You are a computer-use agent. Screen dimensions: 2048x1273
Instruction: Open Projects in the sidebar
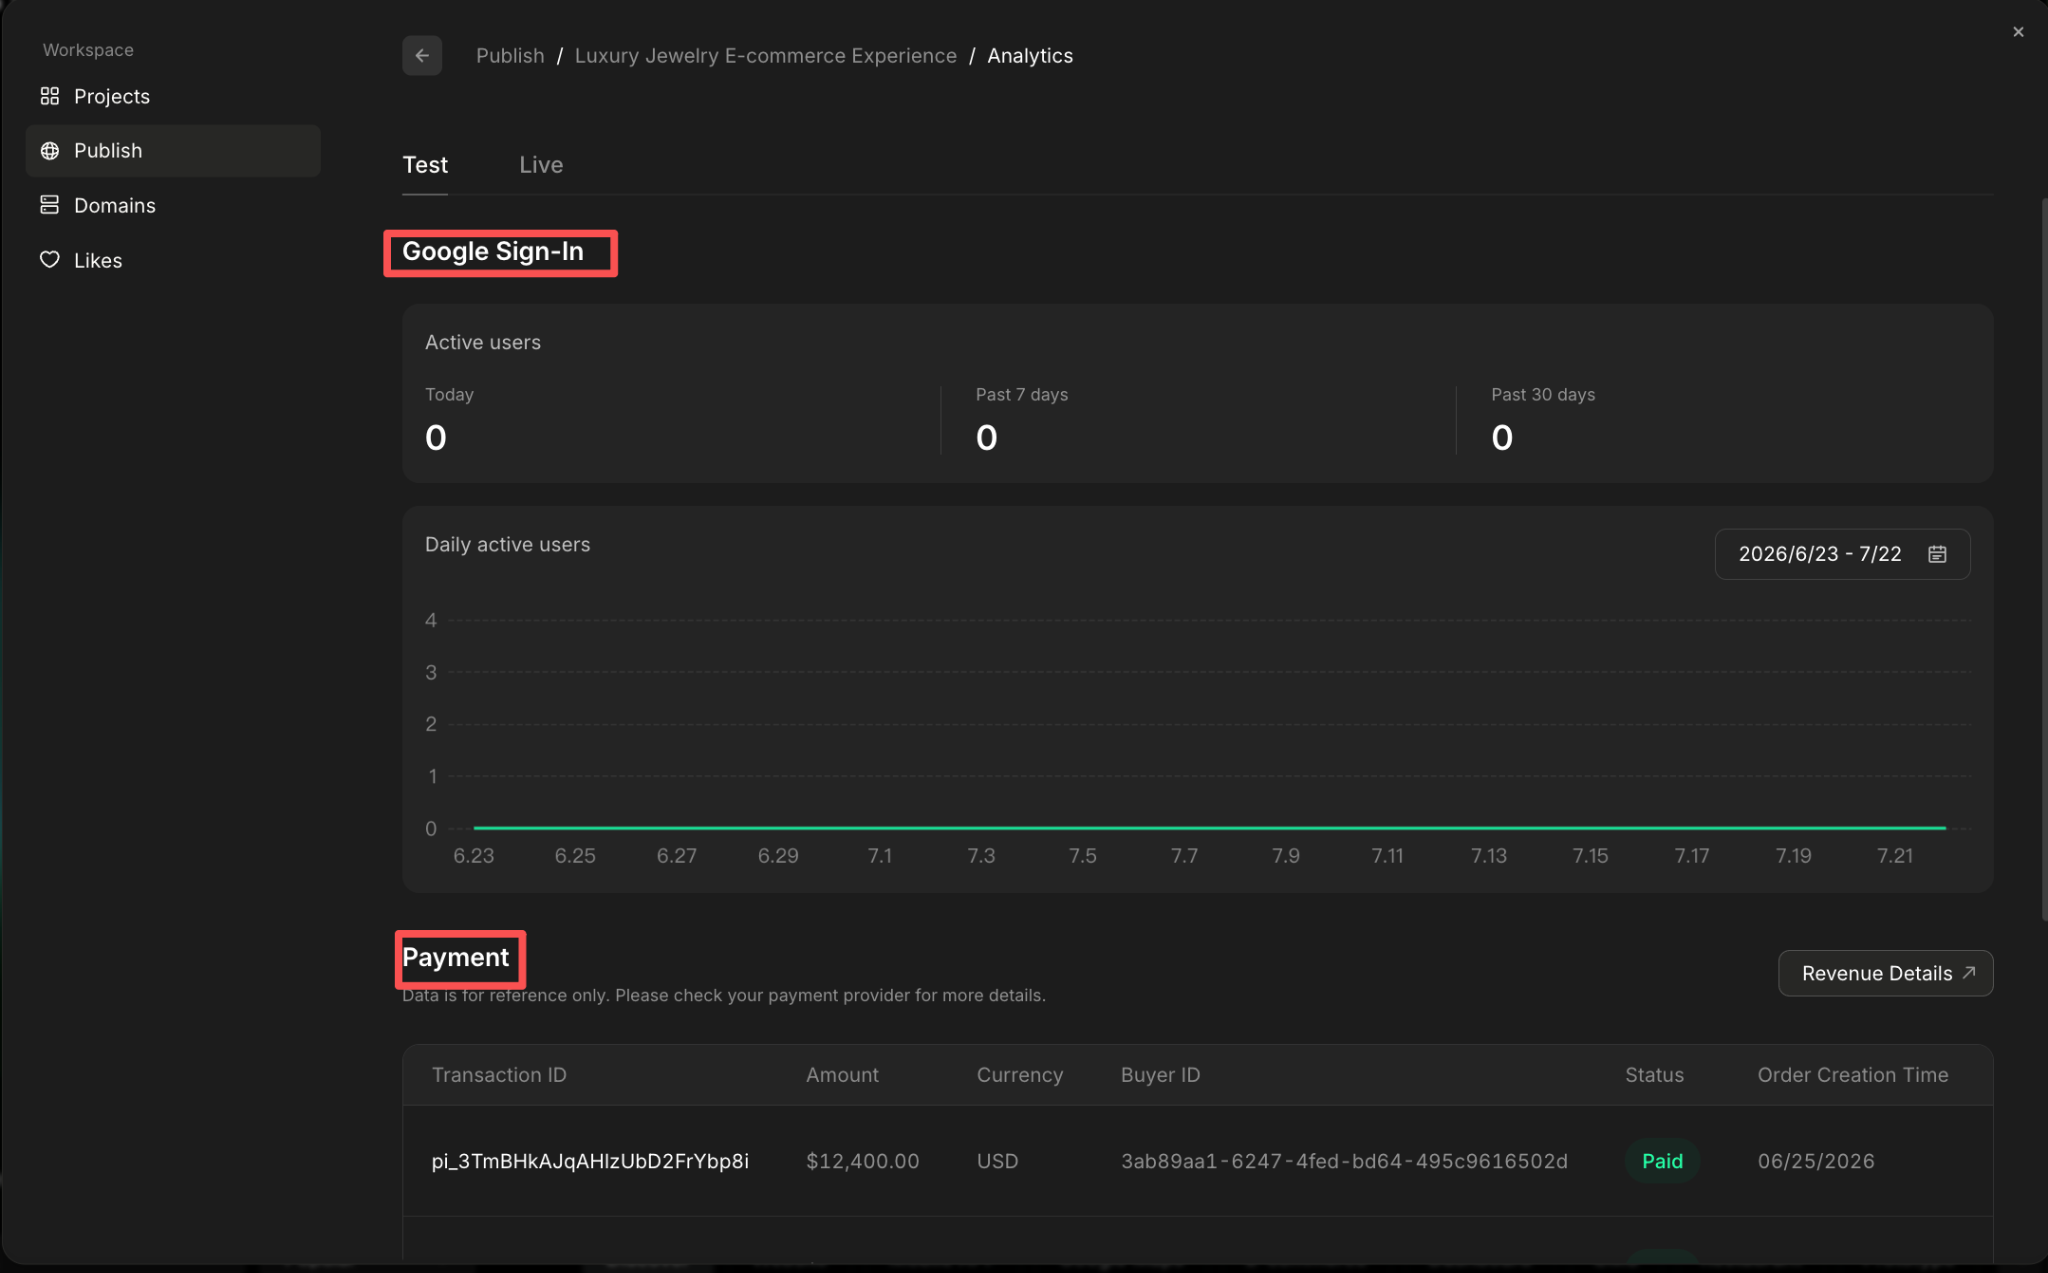[x=173, y=96]
